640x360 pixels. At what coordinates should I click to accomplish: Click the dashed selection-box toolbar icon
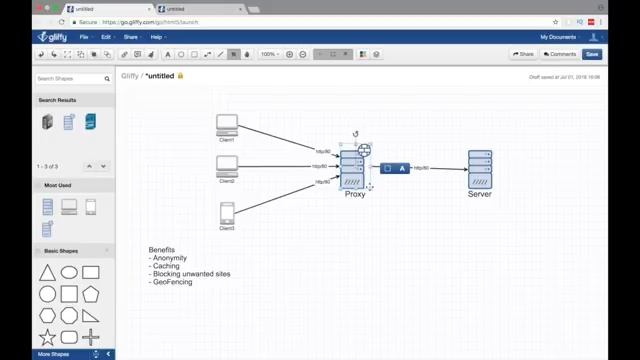(67, 54)
